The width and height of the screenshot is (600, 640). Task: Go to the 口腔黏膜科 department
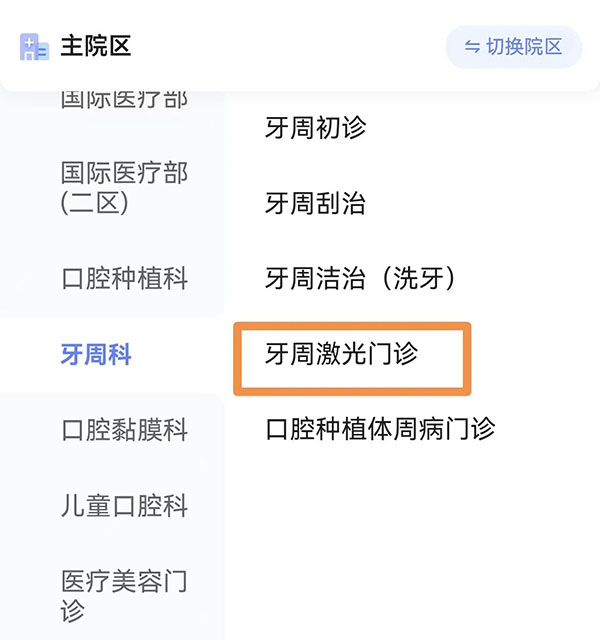[x=124, y=431]
